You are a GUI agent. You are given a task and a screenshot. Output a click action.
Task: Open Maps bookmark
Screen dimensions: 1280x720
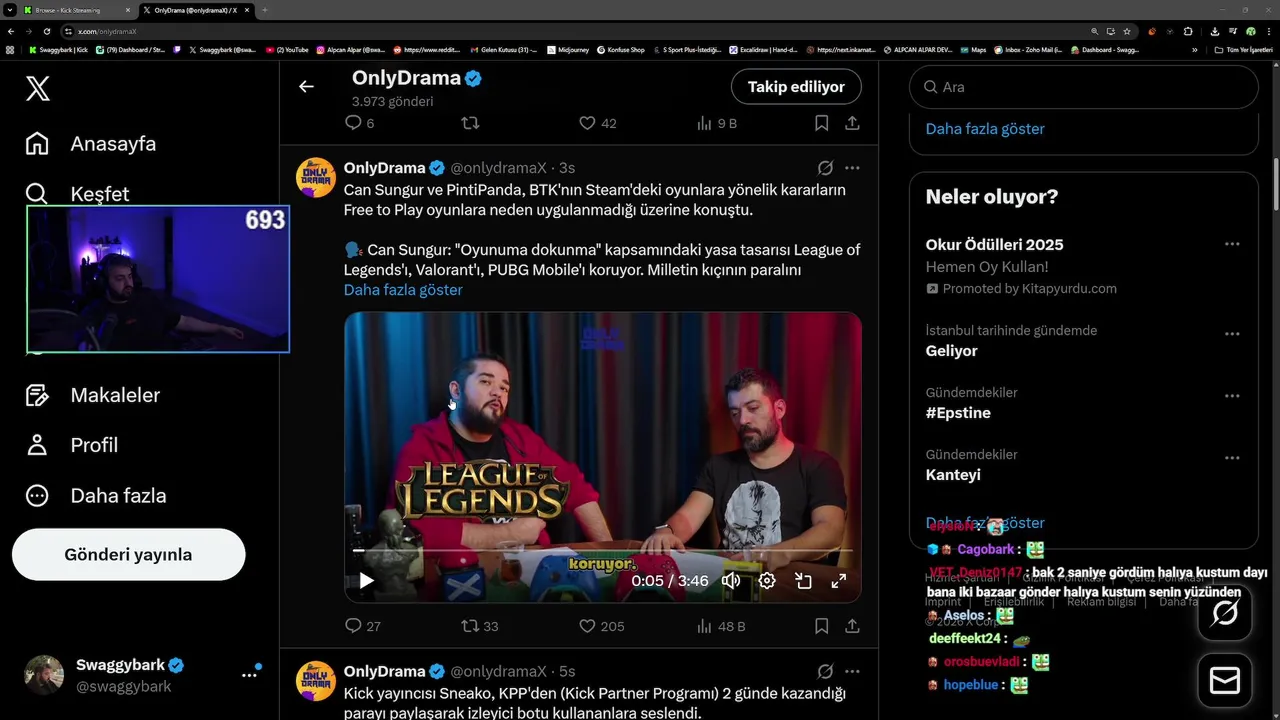pos(972,49)
